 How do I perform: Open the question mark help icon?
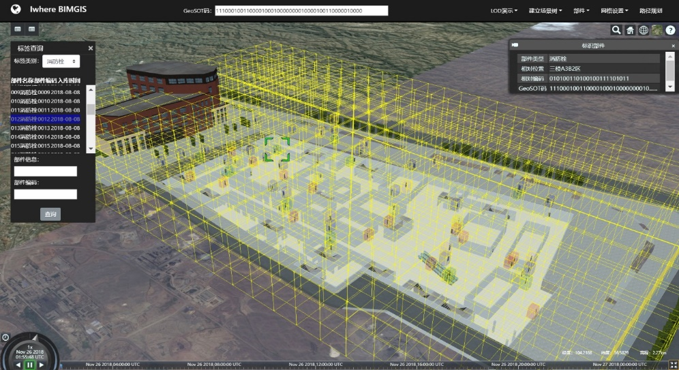pyautogui.click(x=670, y=30)
